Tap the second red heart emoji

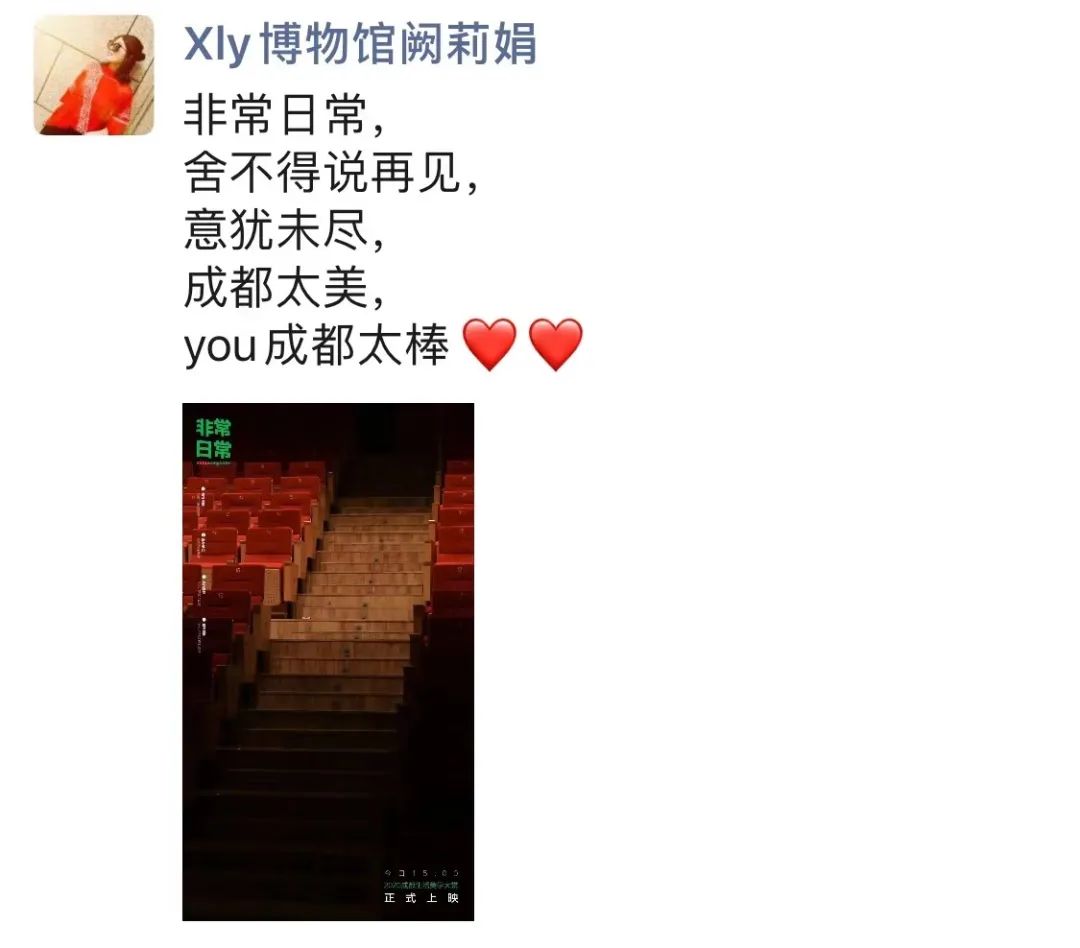coord(556,344)
